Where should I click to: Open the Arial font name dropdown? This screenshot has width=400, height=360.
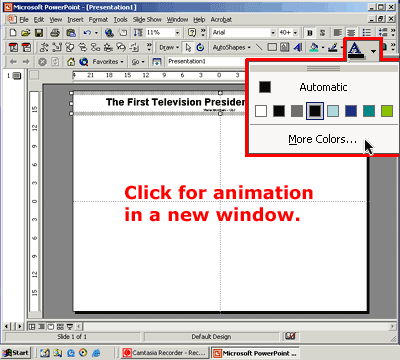(x=273, y=33)
